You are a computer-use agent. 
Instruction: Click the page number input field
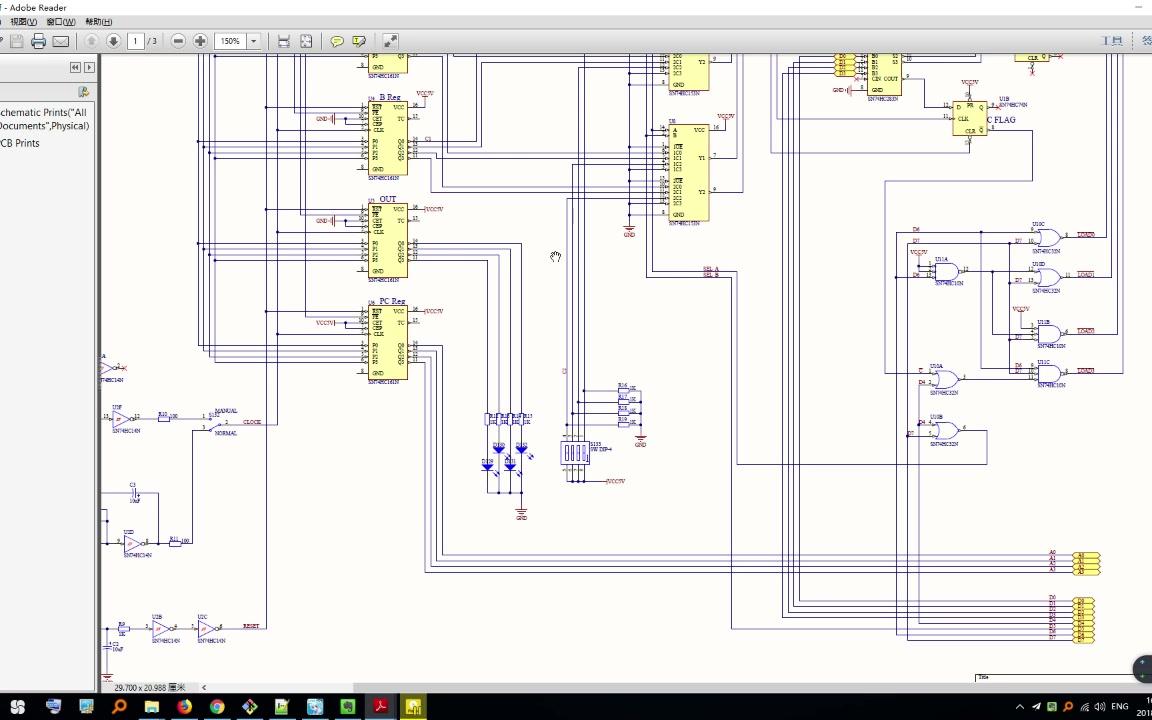pyautogui.click(x=135, y=41)
